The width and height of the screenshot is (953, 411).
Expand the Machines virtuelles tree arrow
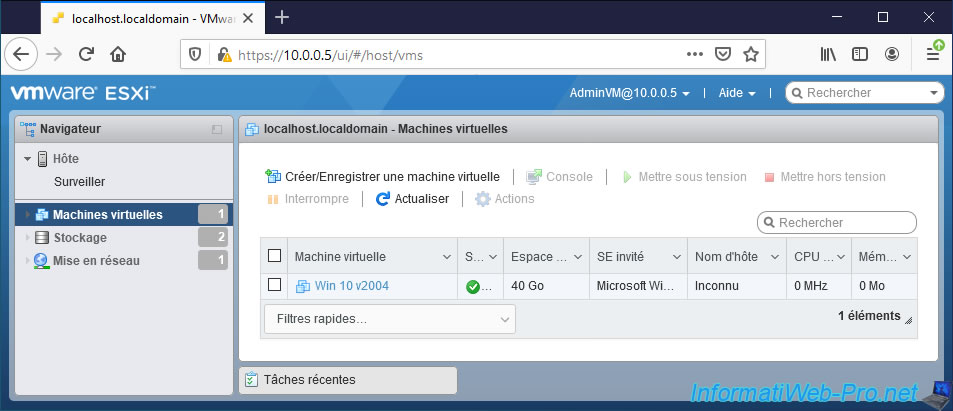coord(27,215)
